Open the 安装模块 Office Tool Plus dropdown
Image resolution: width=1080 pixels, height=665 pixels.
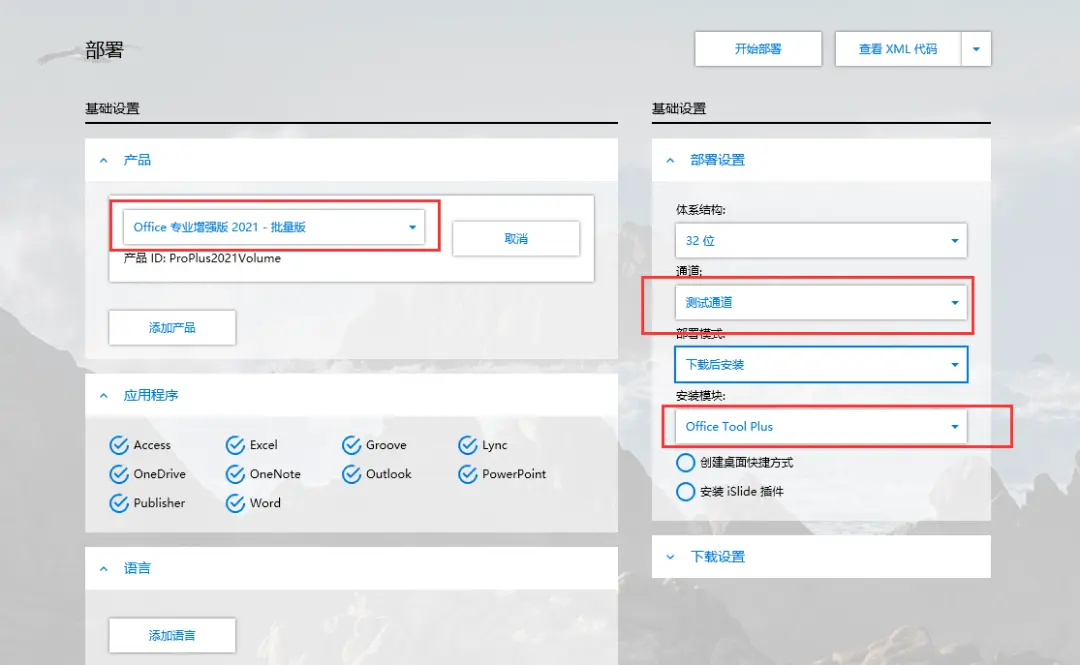[821, 427]
